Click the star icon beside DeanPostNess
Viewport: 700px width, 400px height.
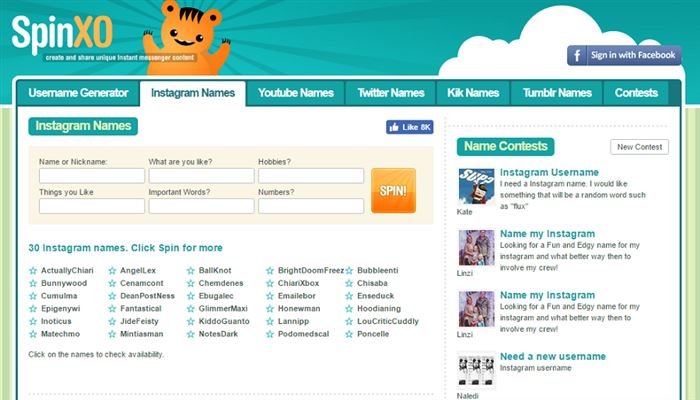click(x=112, y=296)
